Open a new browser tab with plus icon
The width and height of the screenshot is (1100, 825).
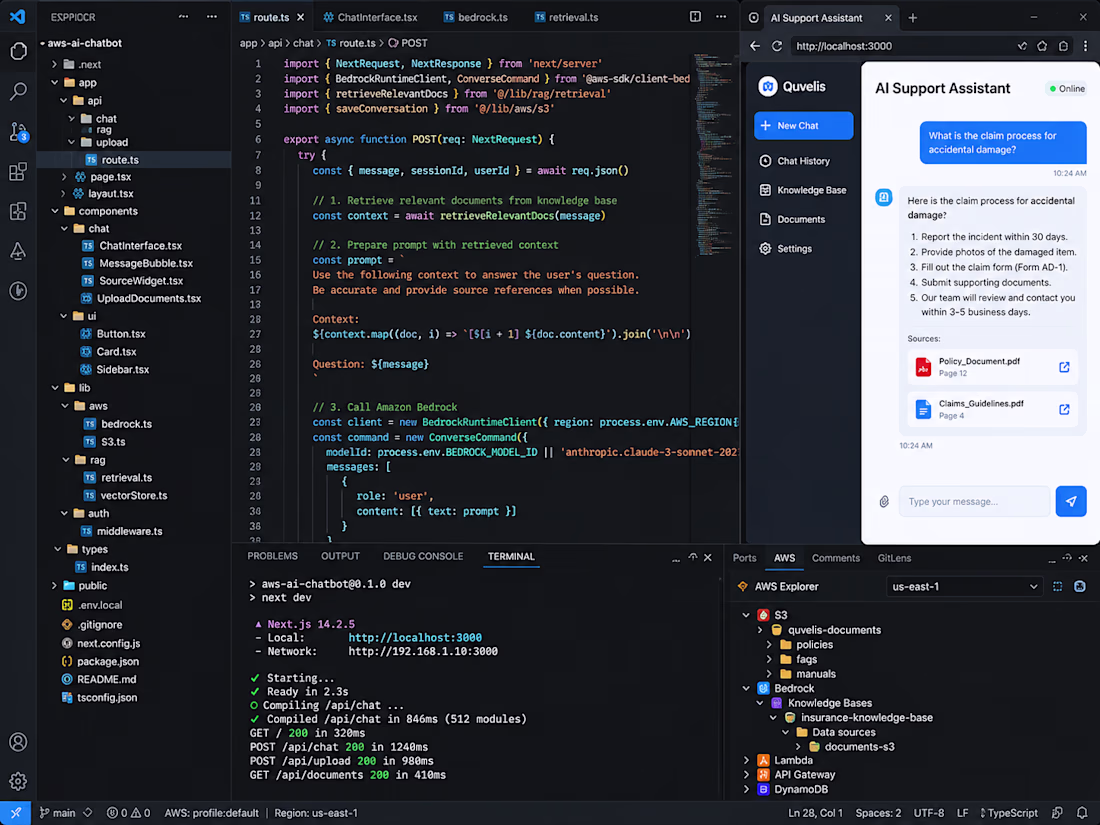(x=913, y=18)
